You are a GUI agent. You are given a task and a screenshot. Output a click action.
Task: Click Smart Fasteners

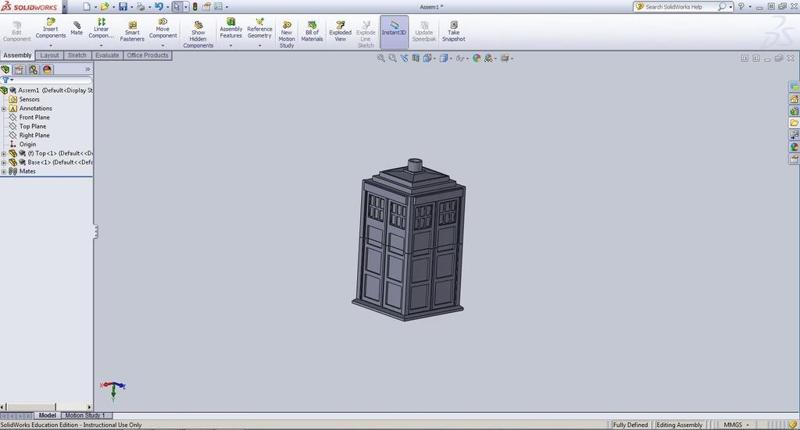pyautogui.click(x=132, y=31)
